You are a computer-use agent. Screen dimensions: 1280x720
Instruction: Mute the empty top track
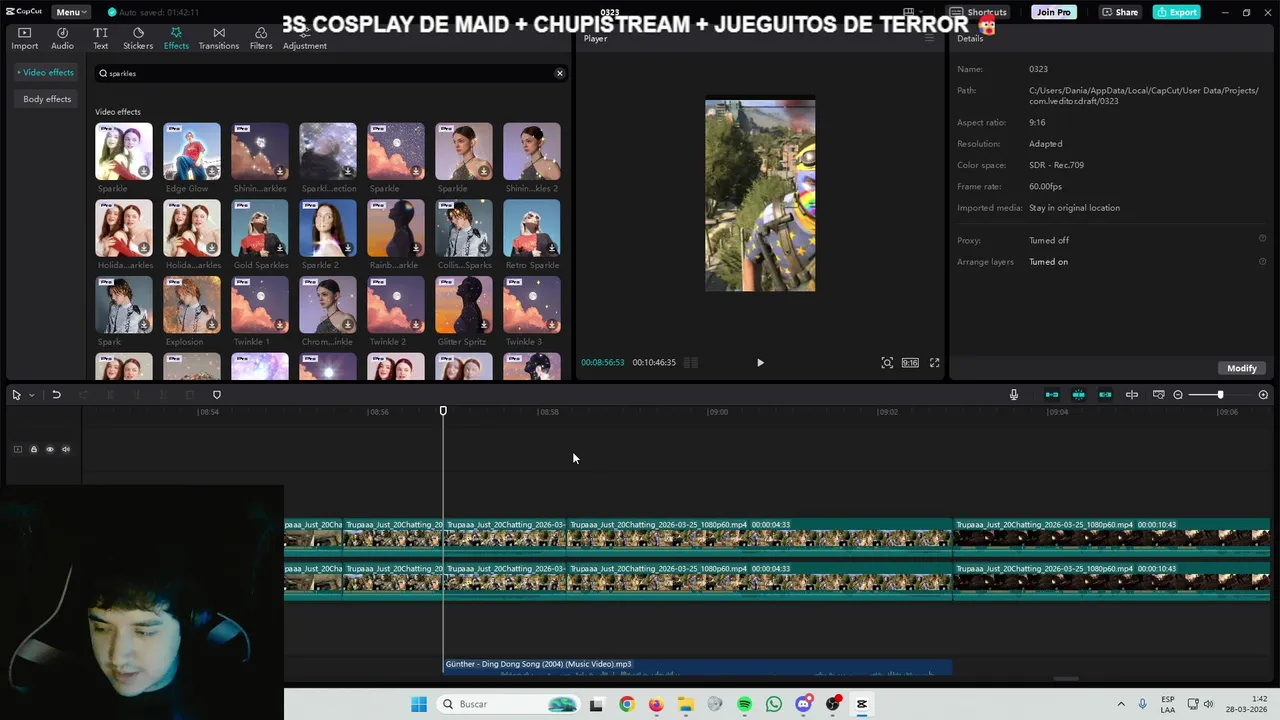coord(66,449)
